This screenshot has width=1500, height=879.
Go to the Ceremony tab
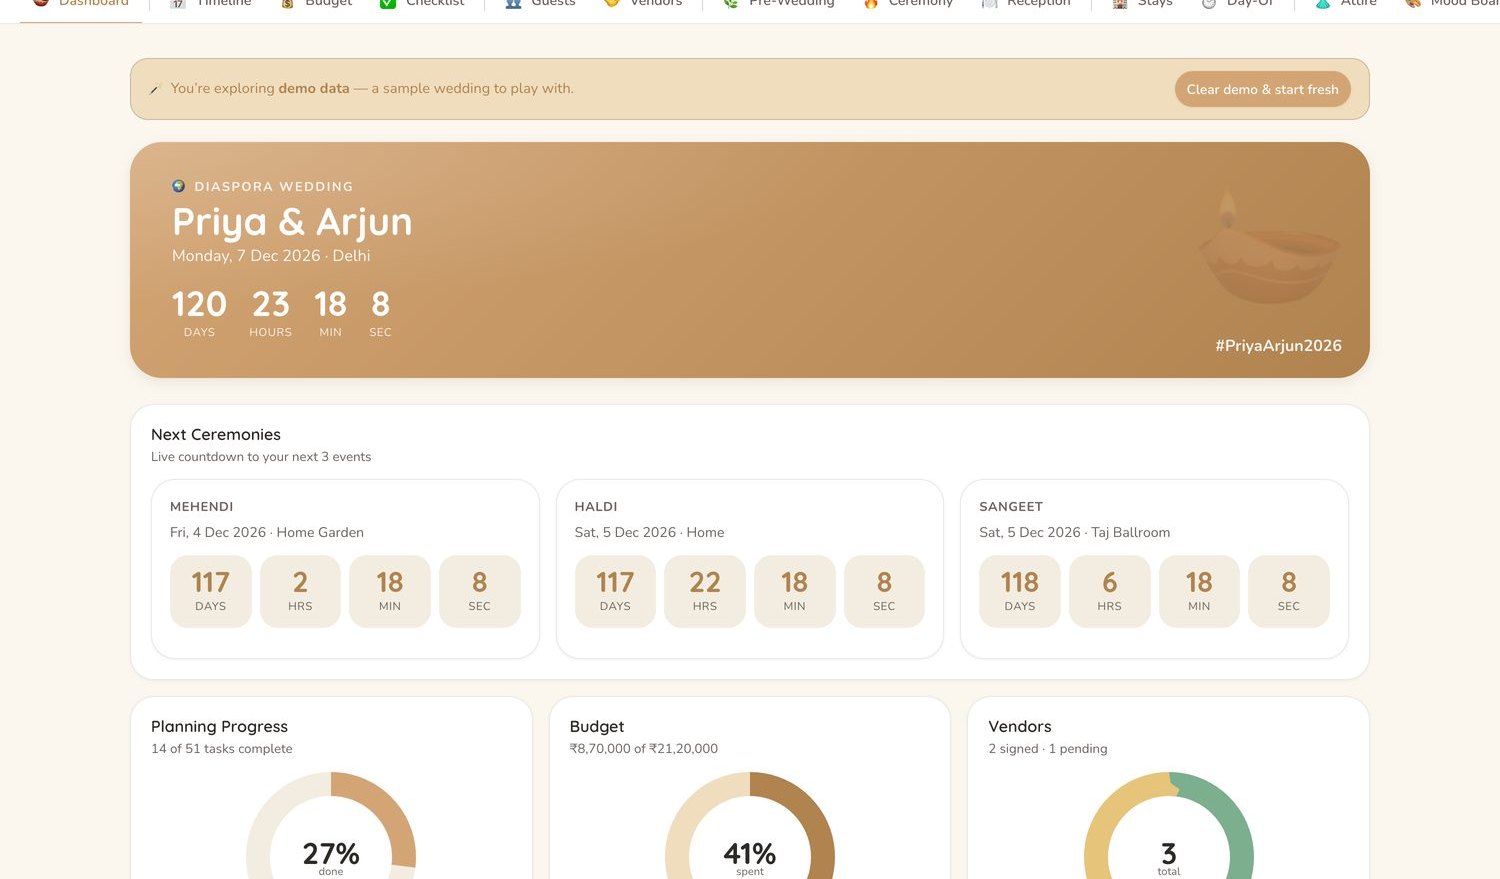908,4
